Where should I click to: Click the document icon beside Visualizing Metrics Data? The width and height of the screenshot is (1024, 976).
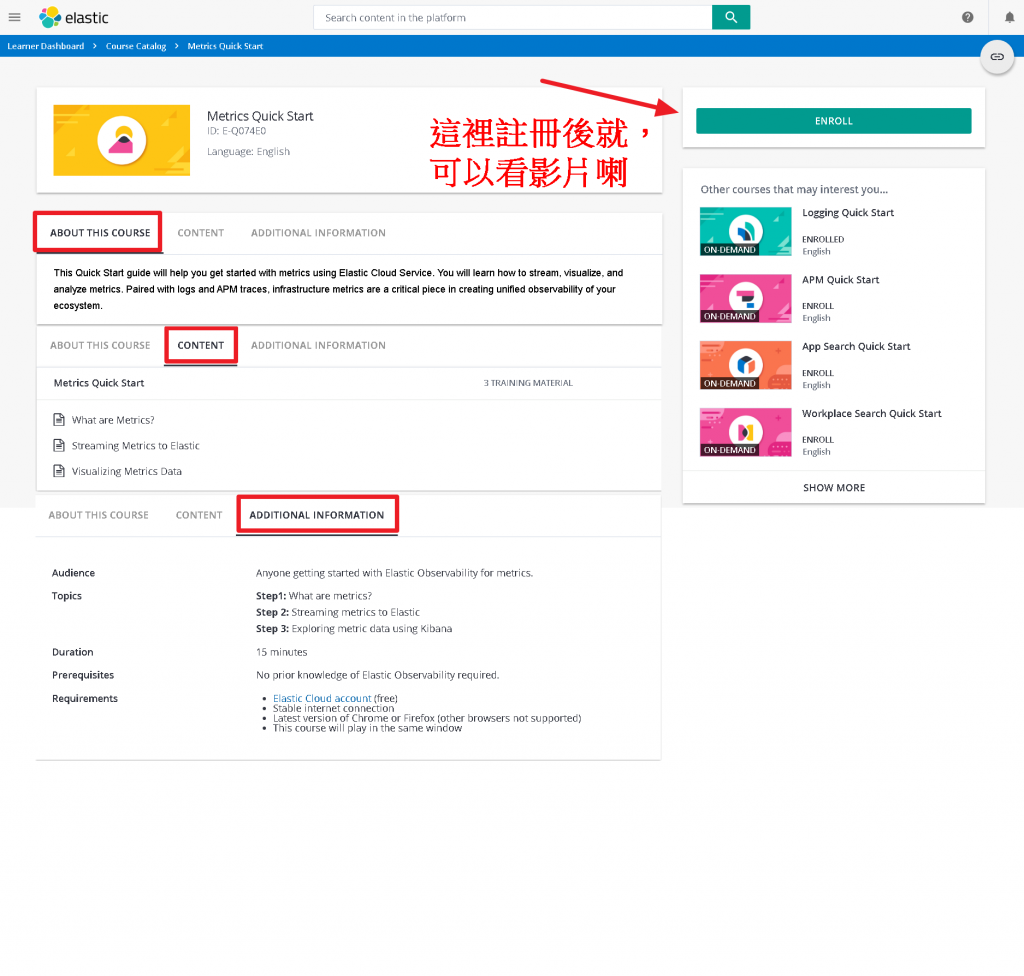pos(59,471)
